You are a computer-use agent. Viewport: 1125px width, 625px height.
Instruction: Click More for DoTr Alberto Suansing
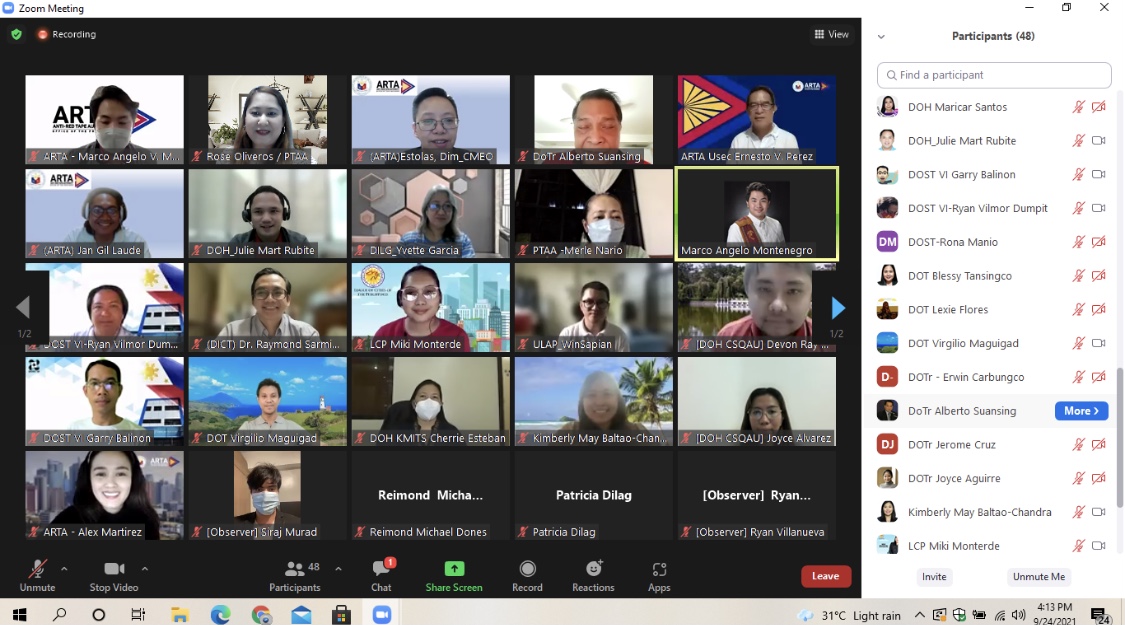pyautogui.click(x=1081, y=410)
